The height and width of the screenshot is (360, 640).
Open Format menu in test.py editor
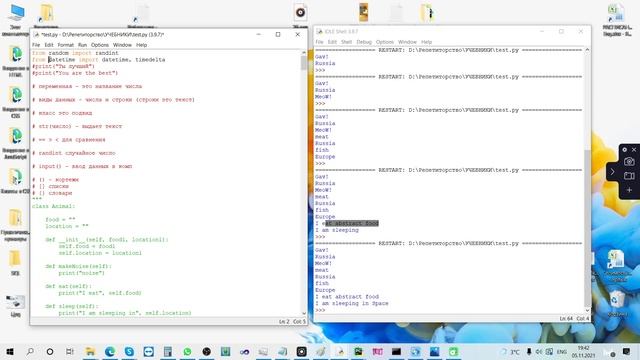(x=65, y=45)
